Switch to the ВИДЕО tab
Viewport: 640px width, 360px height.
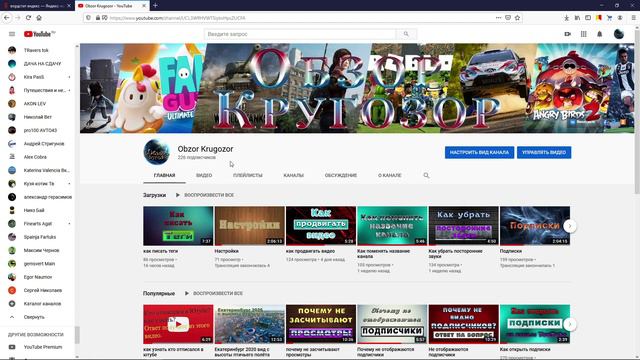(204, 176)
